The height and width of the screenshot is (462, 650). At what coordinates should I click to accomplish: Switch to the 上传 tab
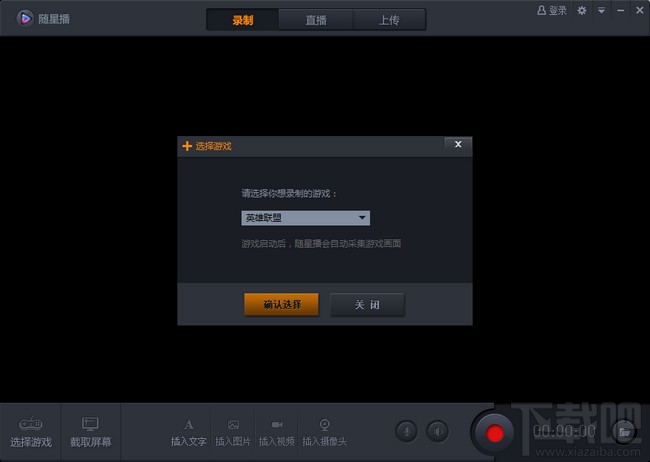tap(389, 19)
